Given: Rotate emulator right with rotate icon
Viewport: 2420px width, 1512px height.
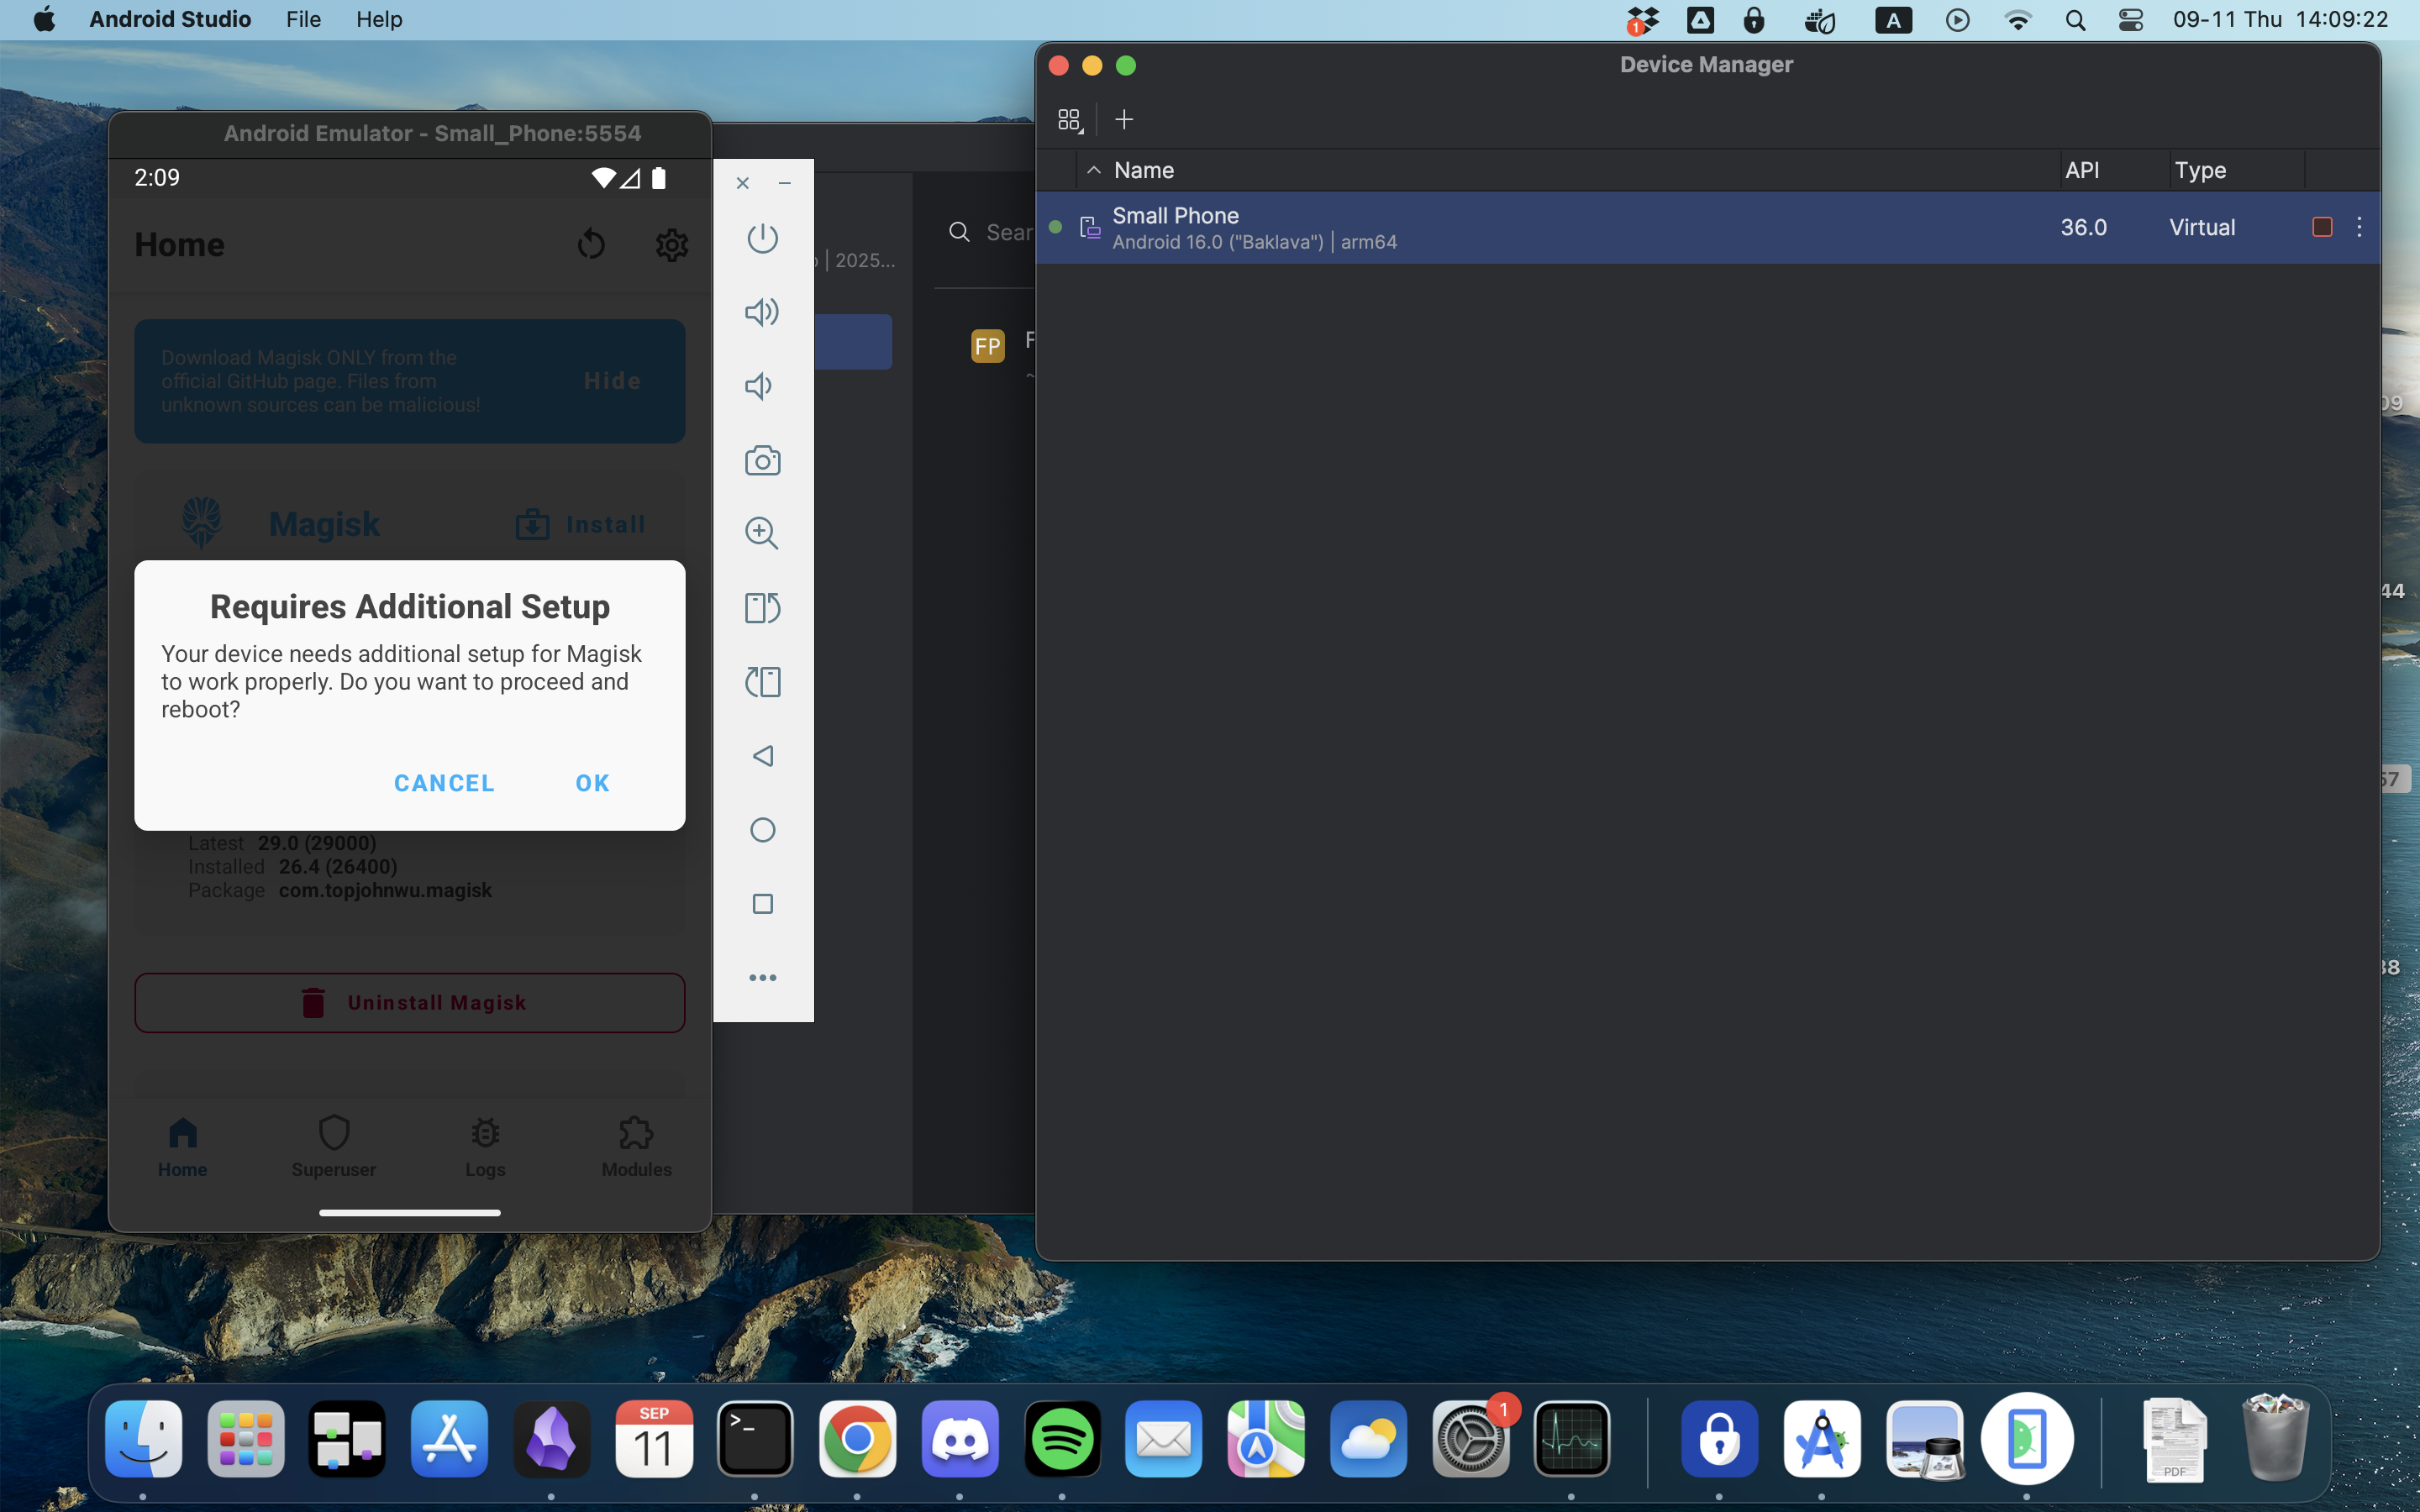Looking at the screenshot, I should [x=762, y=607].
